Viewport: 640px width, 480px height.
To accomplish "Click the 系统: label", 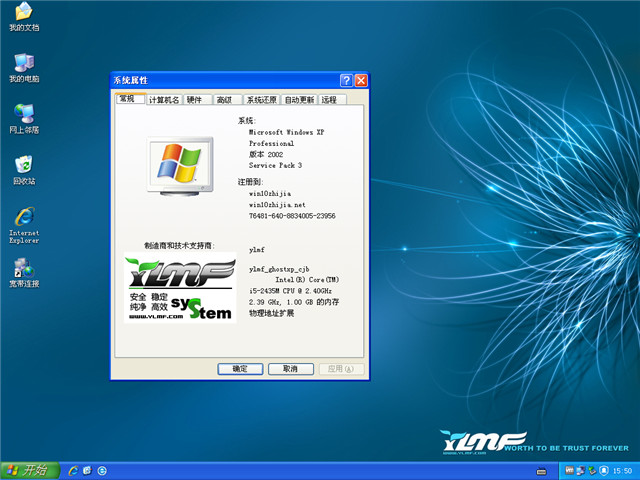I will click(247, 121).
